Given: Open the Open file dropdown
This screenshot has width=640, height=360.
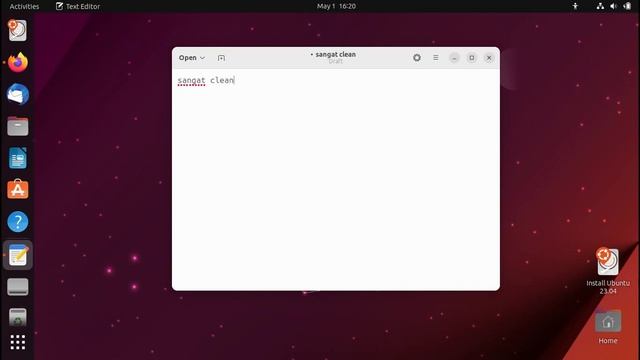Looking at the screenshot, I should [x=191, y=58].
